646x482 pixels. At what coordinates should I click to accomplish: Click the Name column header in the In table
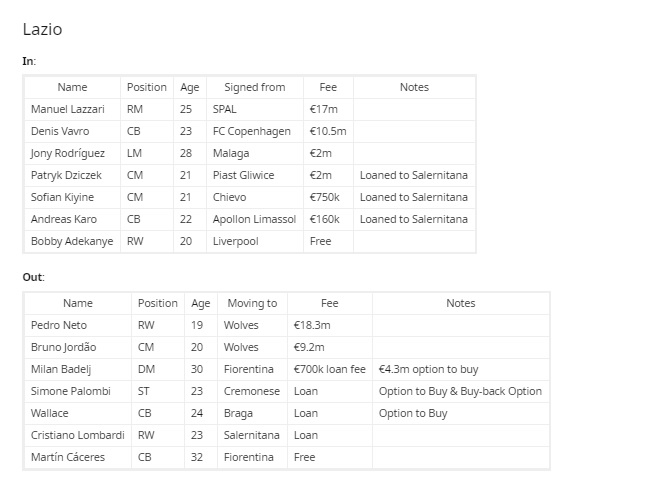click(x=73, y=87)
